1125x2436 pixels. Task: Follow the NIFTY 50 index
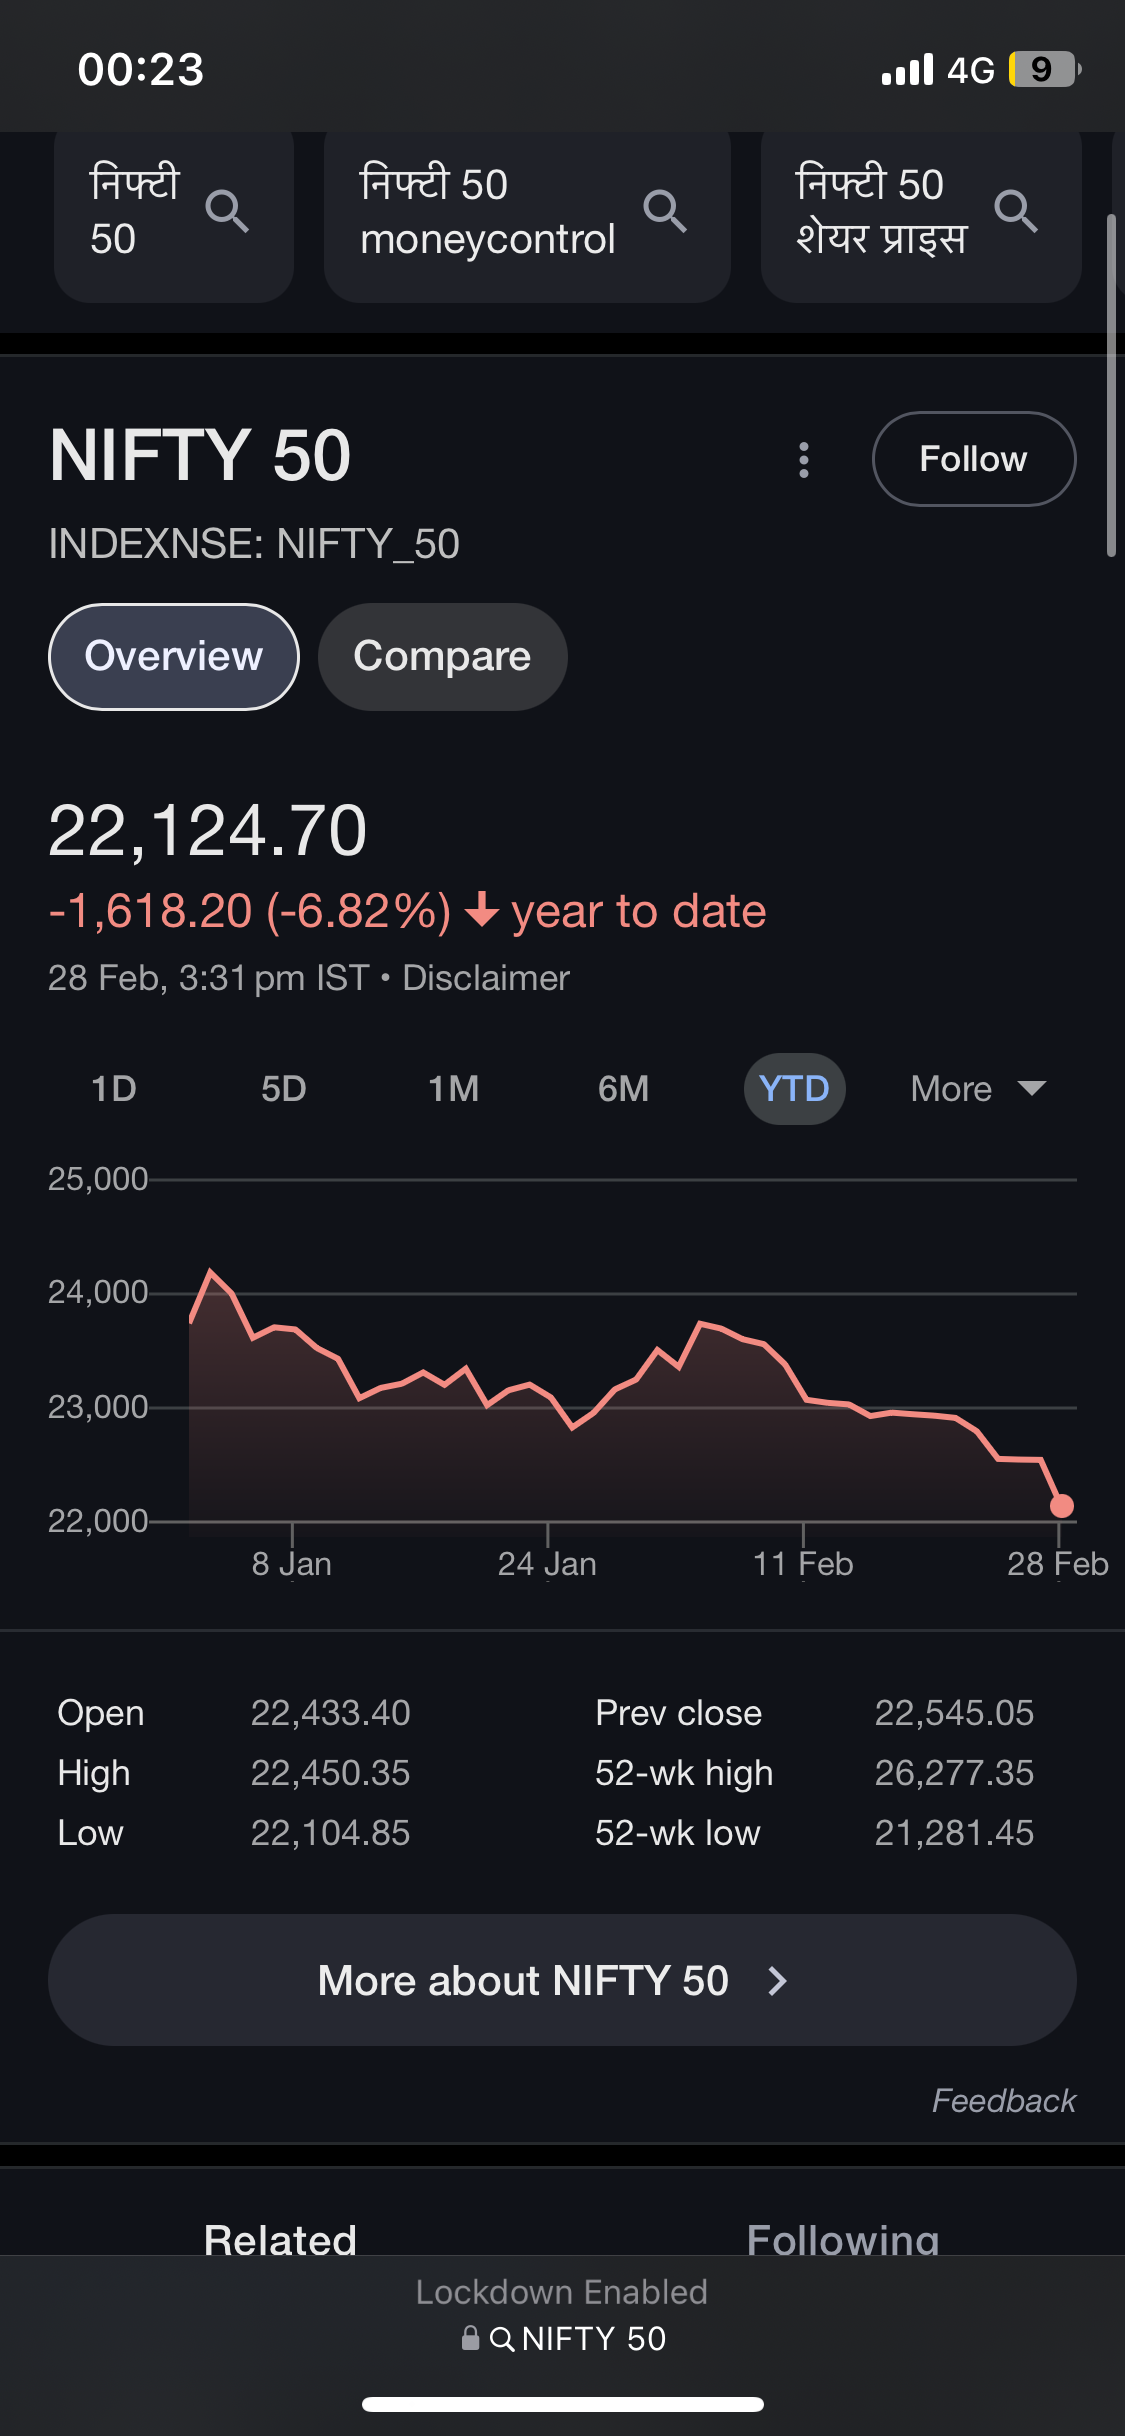[973, 459]
